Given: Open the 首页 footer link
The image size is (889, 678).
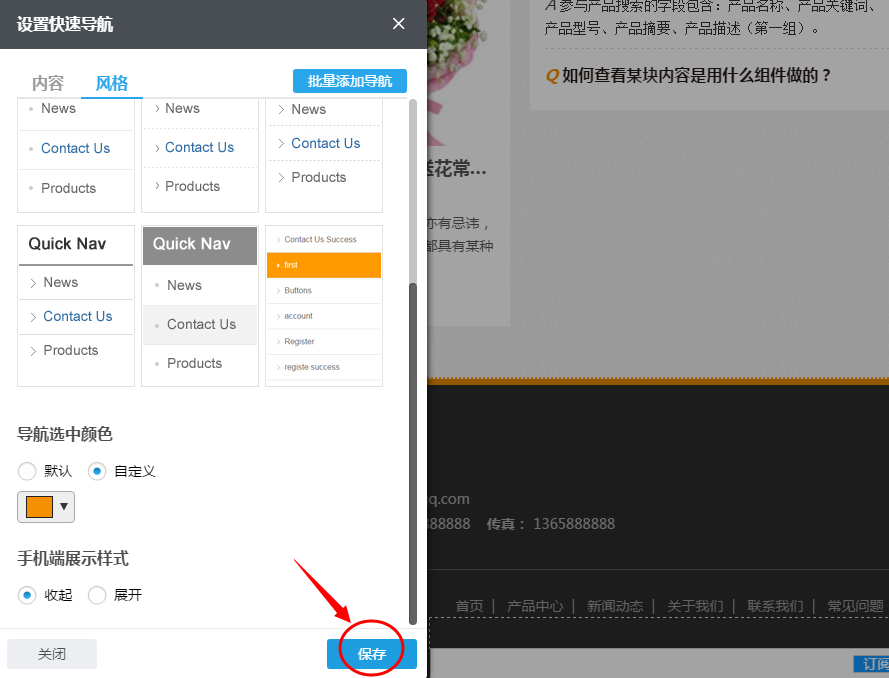Looking at the screenshot, I should point(469,605).
